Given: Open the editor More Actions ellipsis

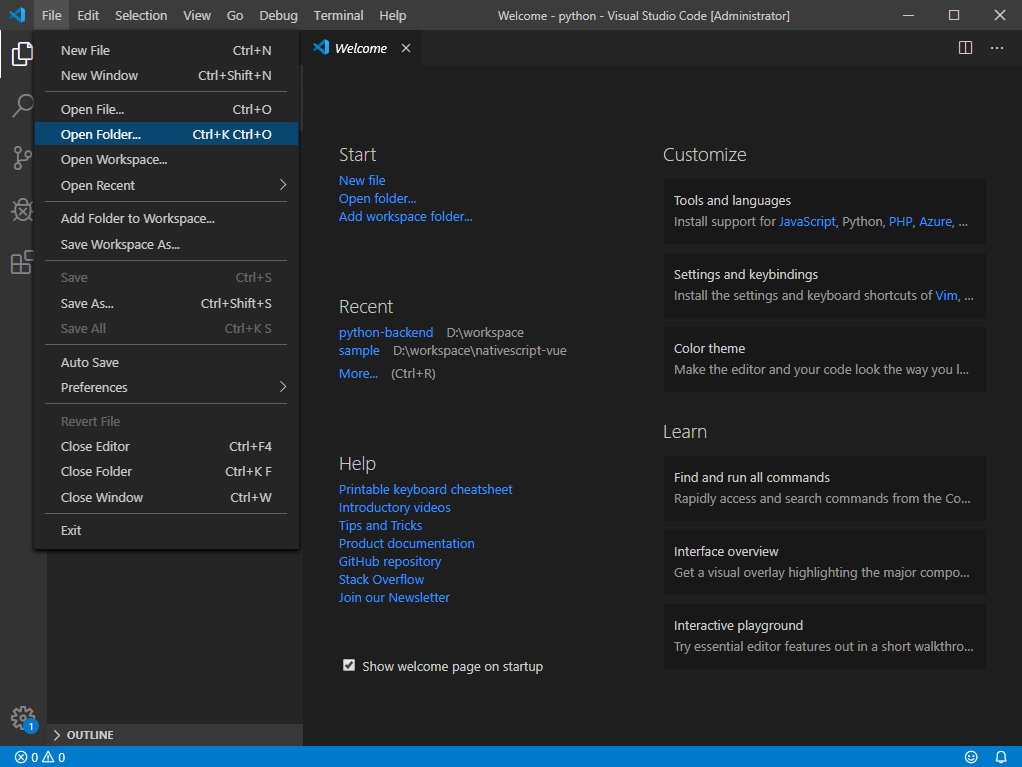Looking at the screenshot, I should [997, 48].
